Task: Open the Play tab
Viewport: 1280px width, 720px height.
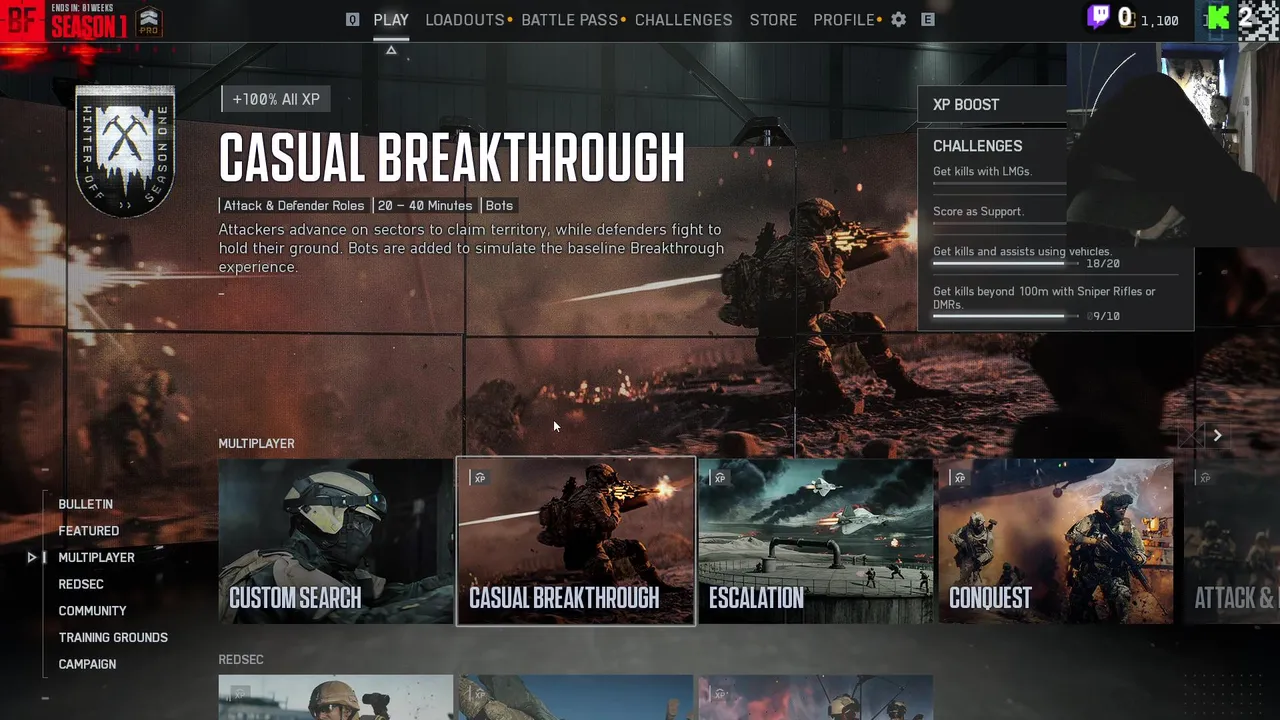Action: pyautogui.click(x=391, y=20)
